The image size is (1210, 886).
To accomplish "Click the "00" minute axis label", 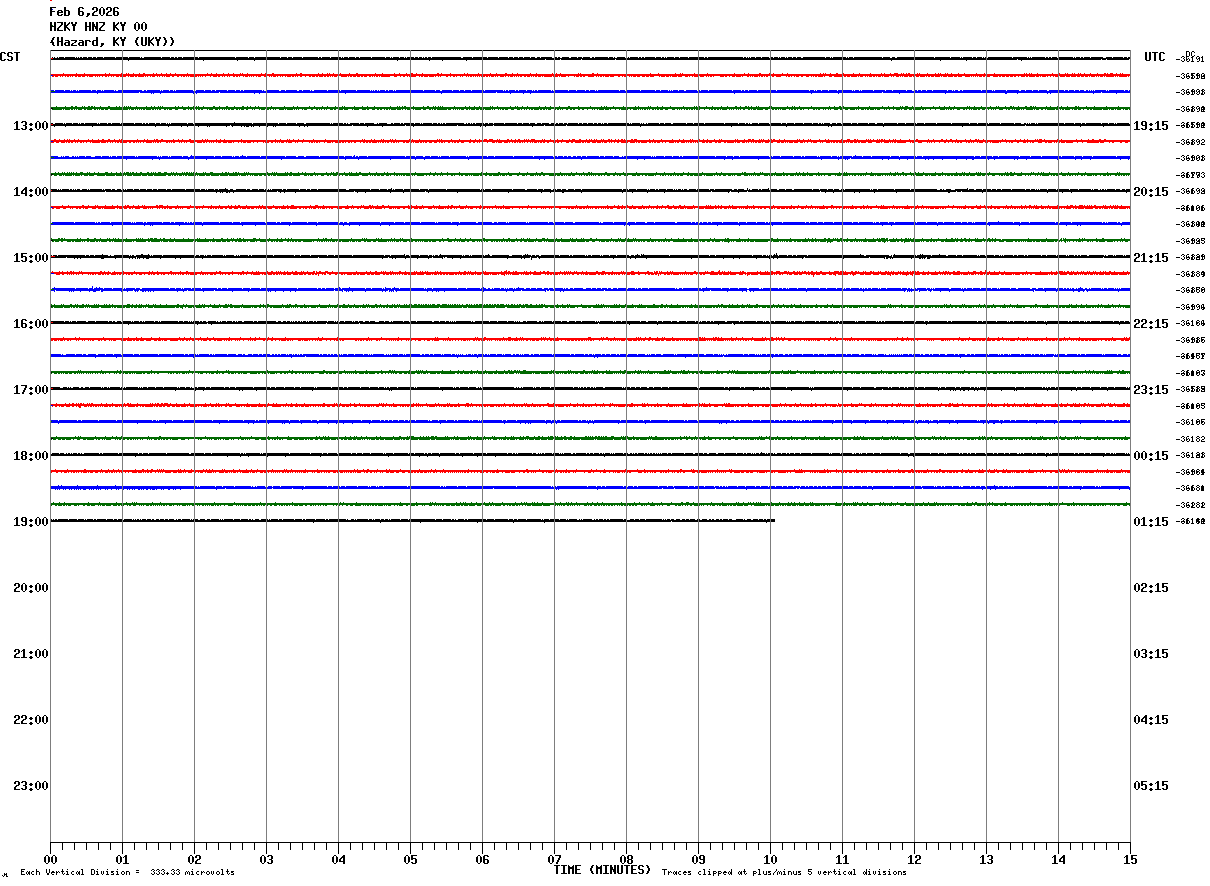I will (x=50, y=860).
